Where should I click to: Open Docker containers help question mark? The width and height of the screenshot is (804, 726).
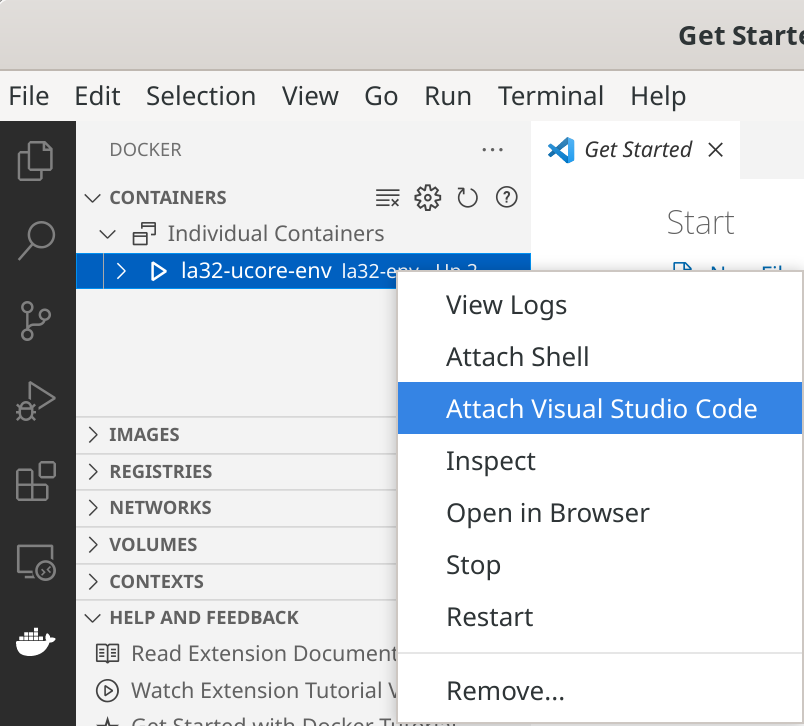click(x=506, y=197)
